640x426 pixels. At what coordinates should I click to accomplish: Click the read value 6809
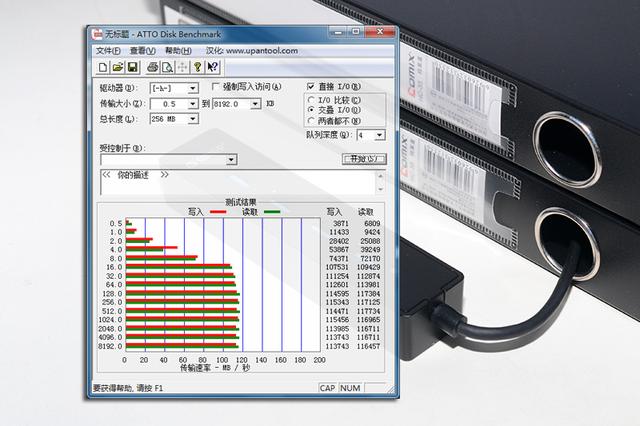tap(372, 224)
